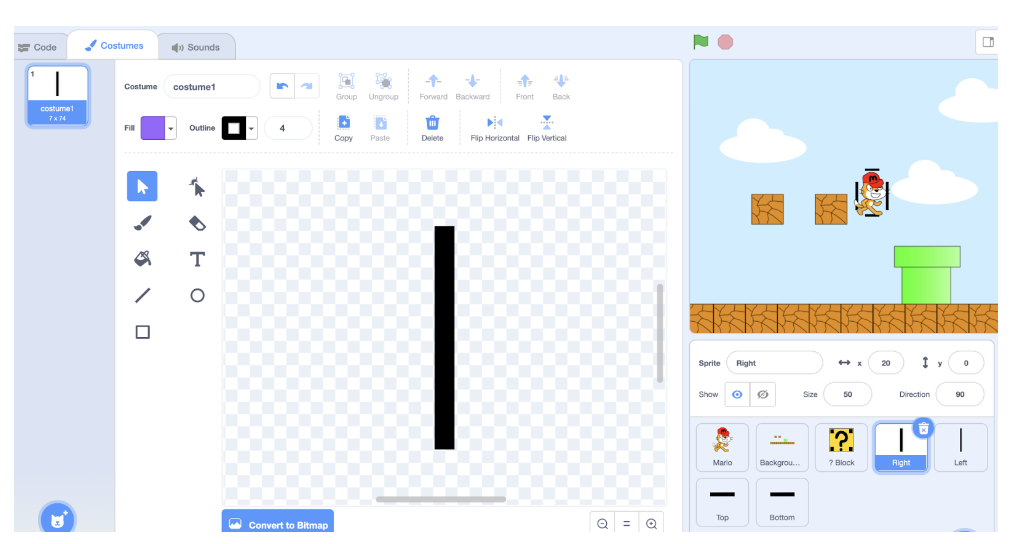
Task: Open the Fill color dropdown arrow
Action: click(x=170, y=128)
